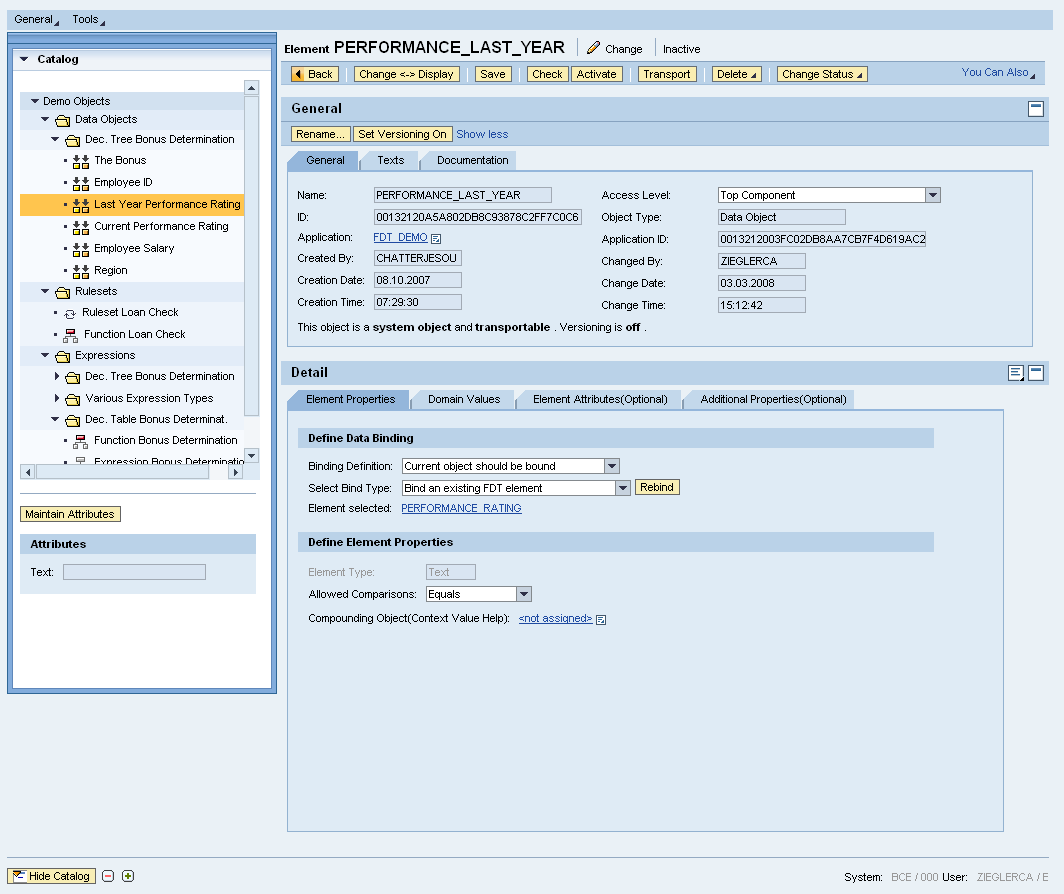Image resolution: width=1064 pixels, height=894 pixels.
Task: Click the red minus icon at bottom
Action: point(108,877)
